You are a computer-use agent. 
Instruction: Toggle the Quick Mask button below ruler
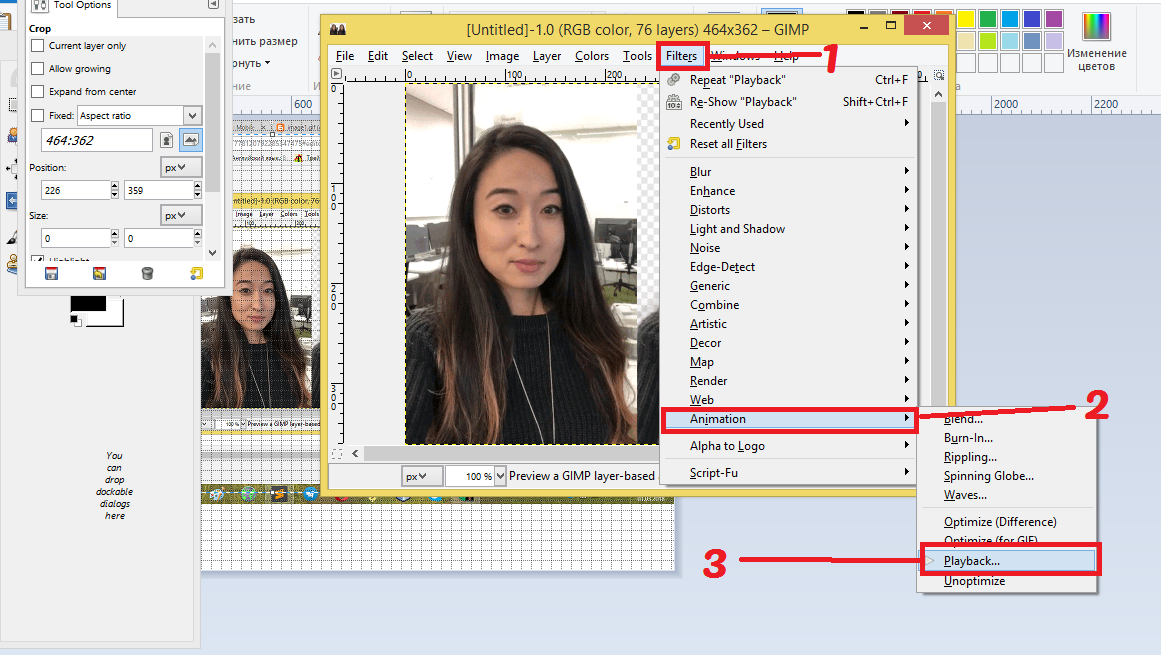337,453
